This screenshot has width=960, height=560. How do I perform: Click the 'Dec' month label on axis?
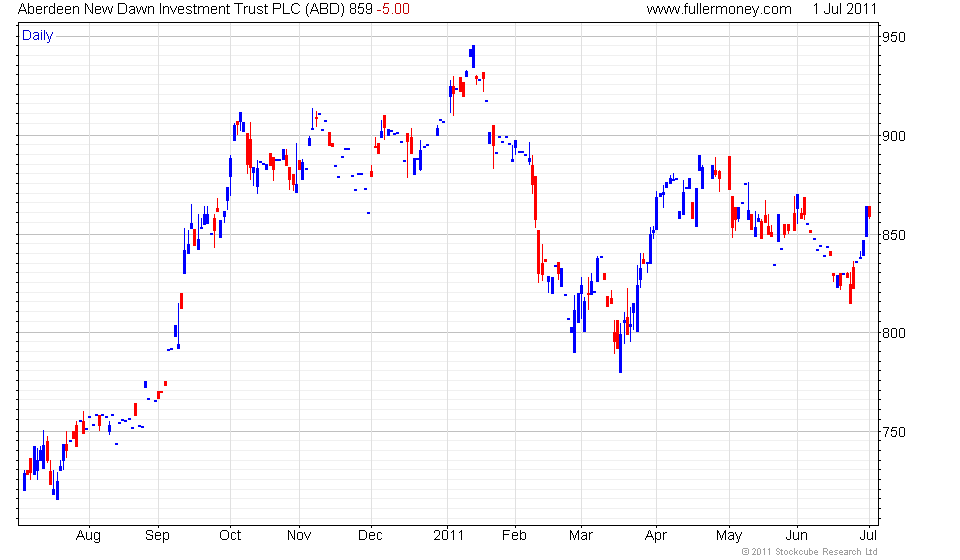pyautogui.click(x=370, y=536)
